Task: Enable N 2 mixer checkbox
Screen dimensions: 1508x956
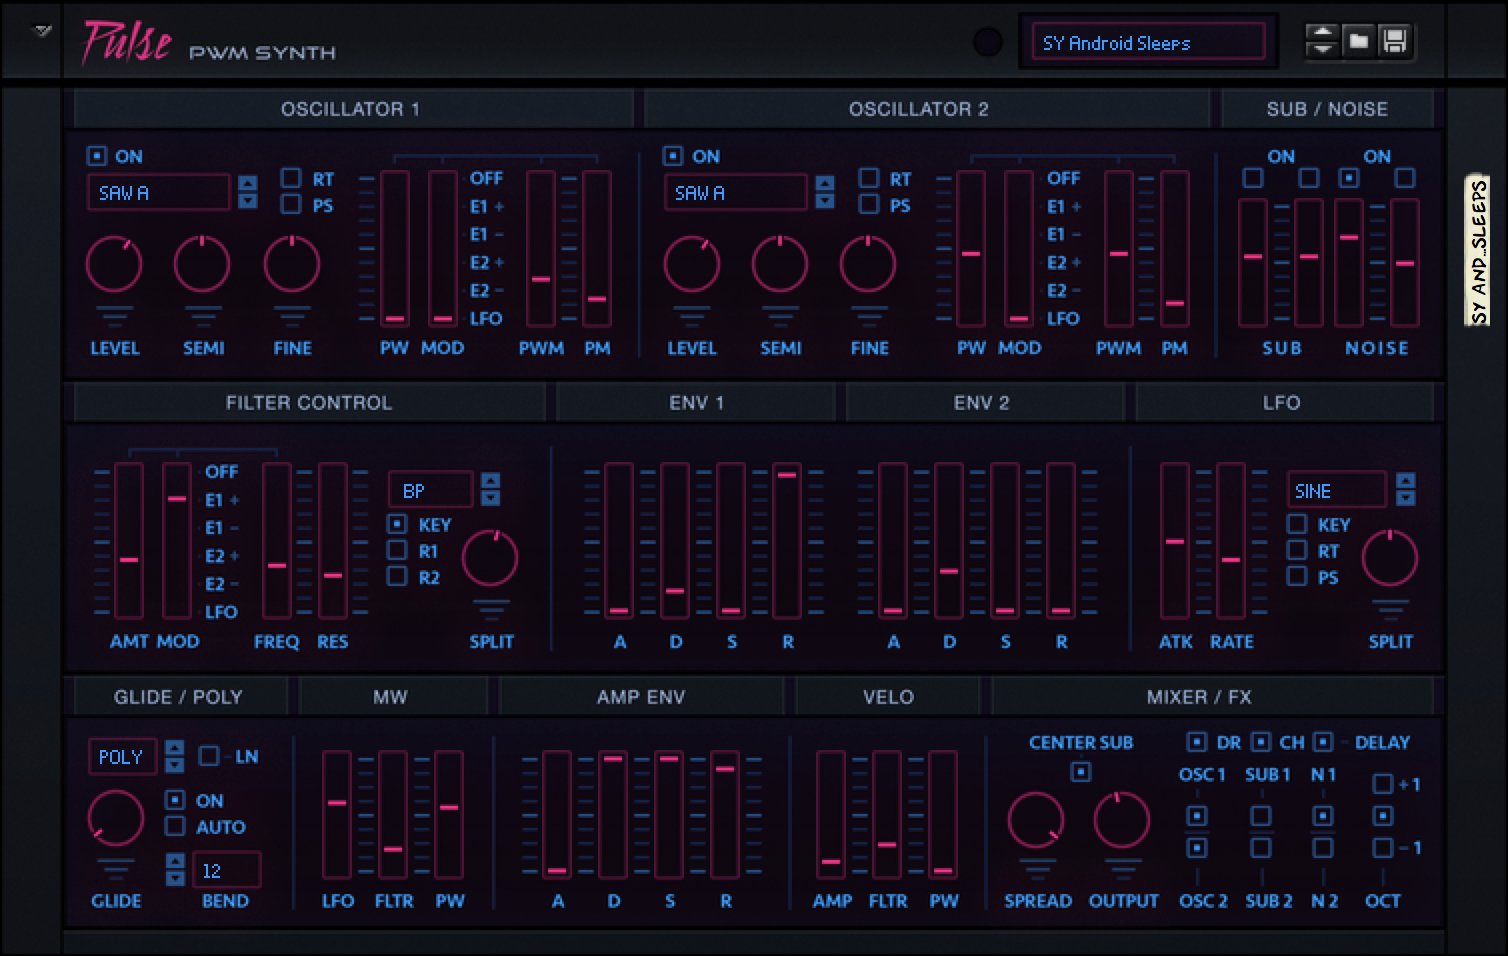Action: 1323,848
